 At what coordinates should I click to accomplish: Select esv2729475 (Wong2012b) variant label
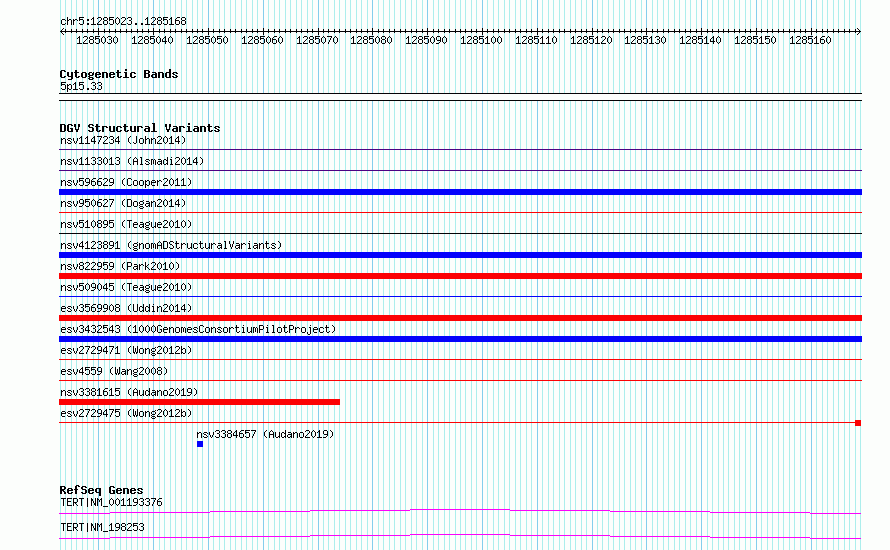click(x=126, y=413)
